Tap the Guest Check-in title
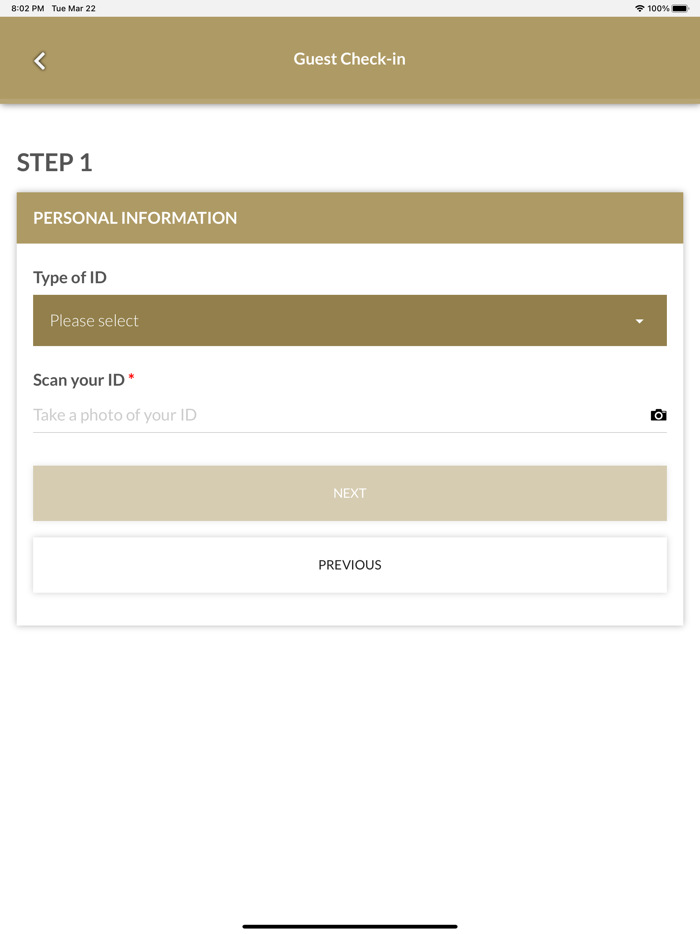This screenshot has height=934, width=700. (x=349, y=59)
